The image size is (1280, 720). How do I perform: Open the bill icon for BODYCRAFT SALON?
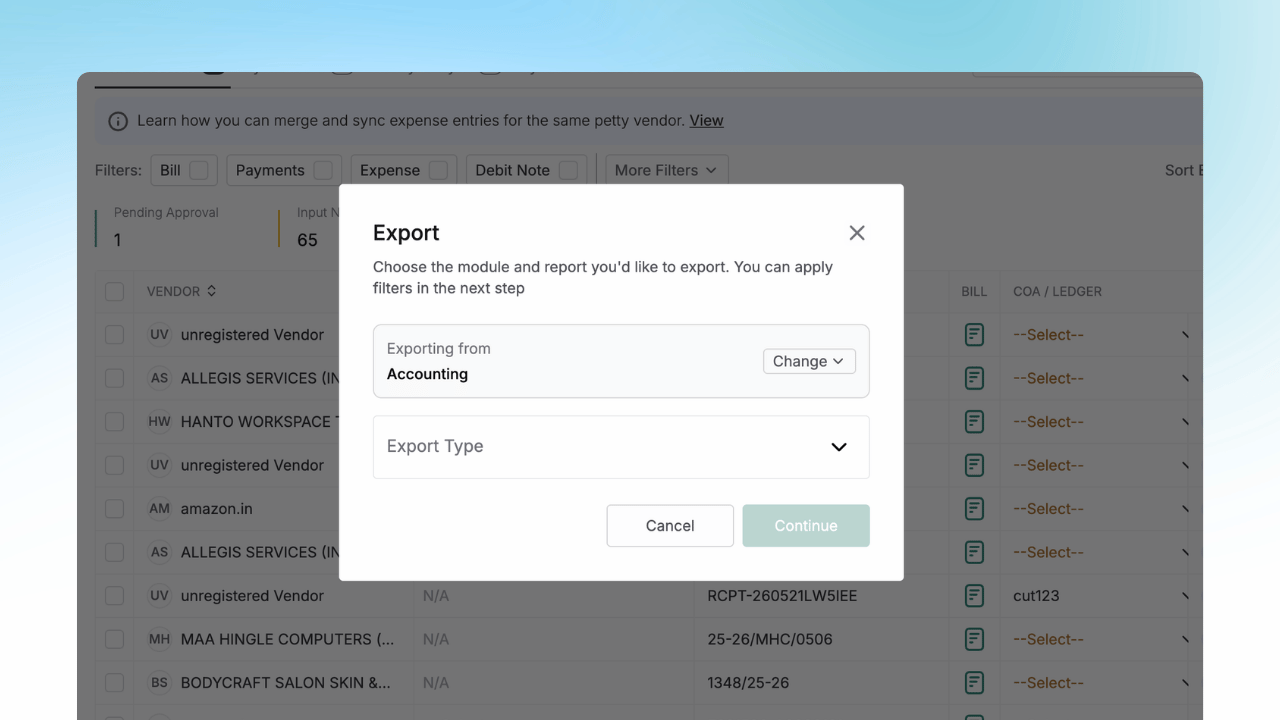974,683
